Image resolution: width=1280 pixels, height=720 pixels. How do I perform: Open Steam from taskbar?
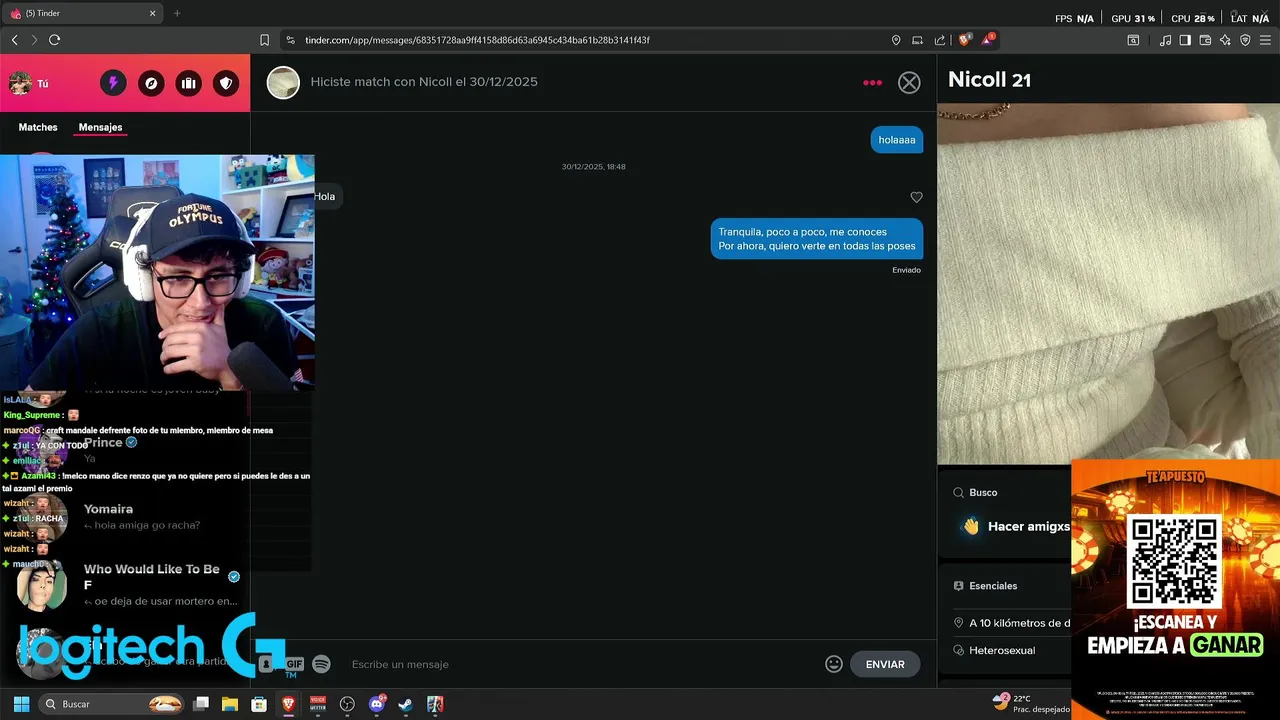(x=405, y=704)
